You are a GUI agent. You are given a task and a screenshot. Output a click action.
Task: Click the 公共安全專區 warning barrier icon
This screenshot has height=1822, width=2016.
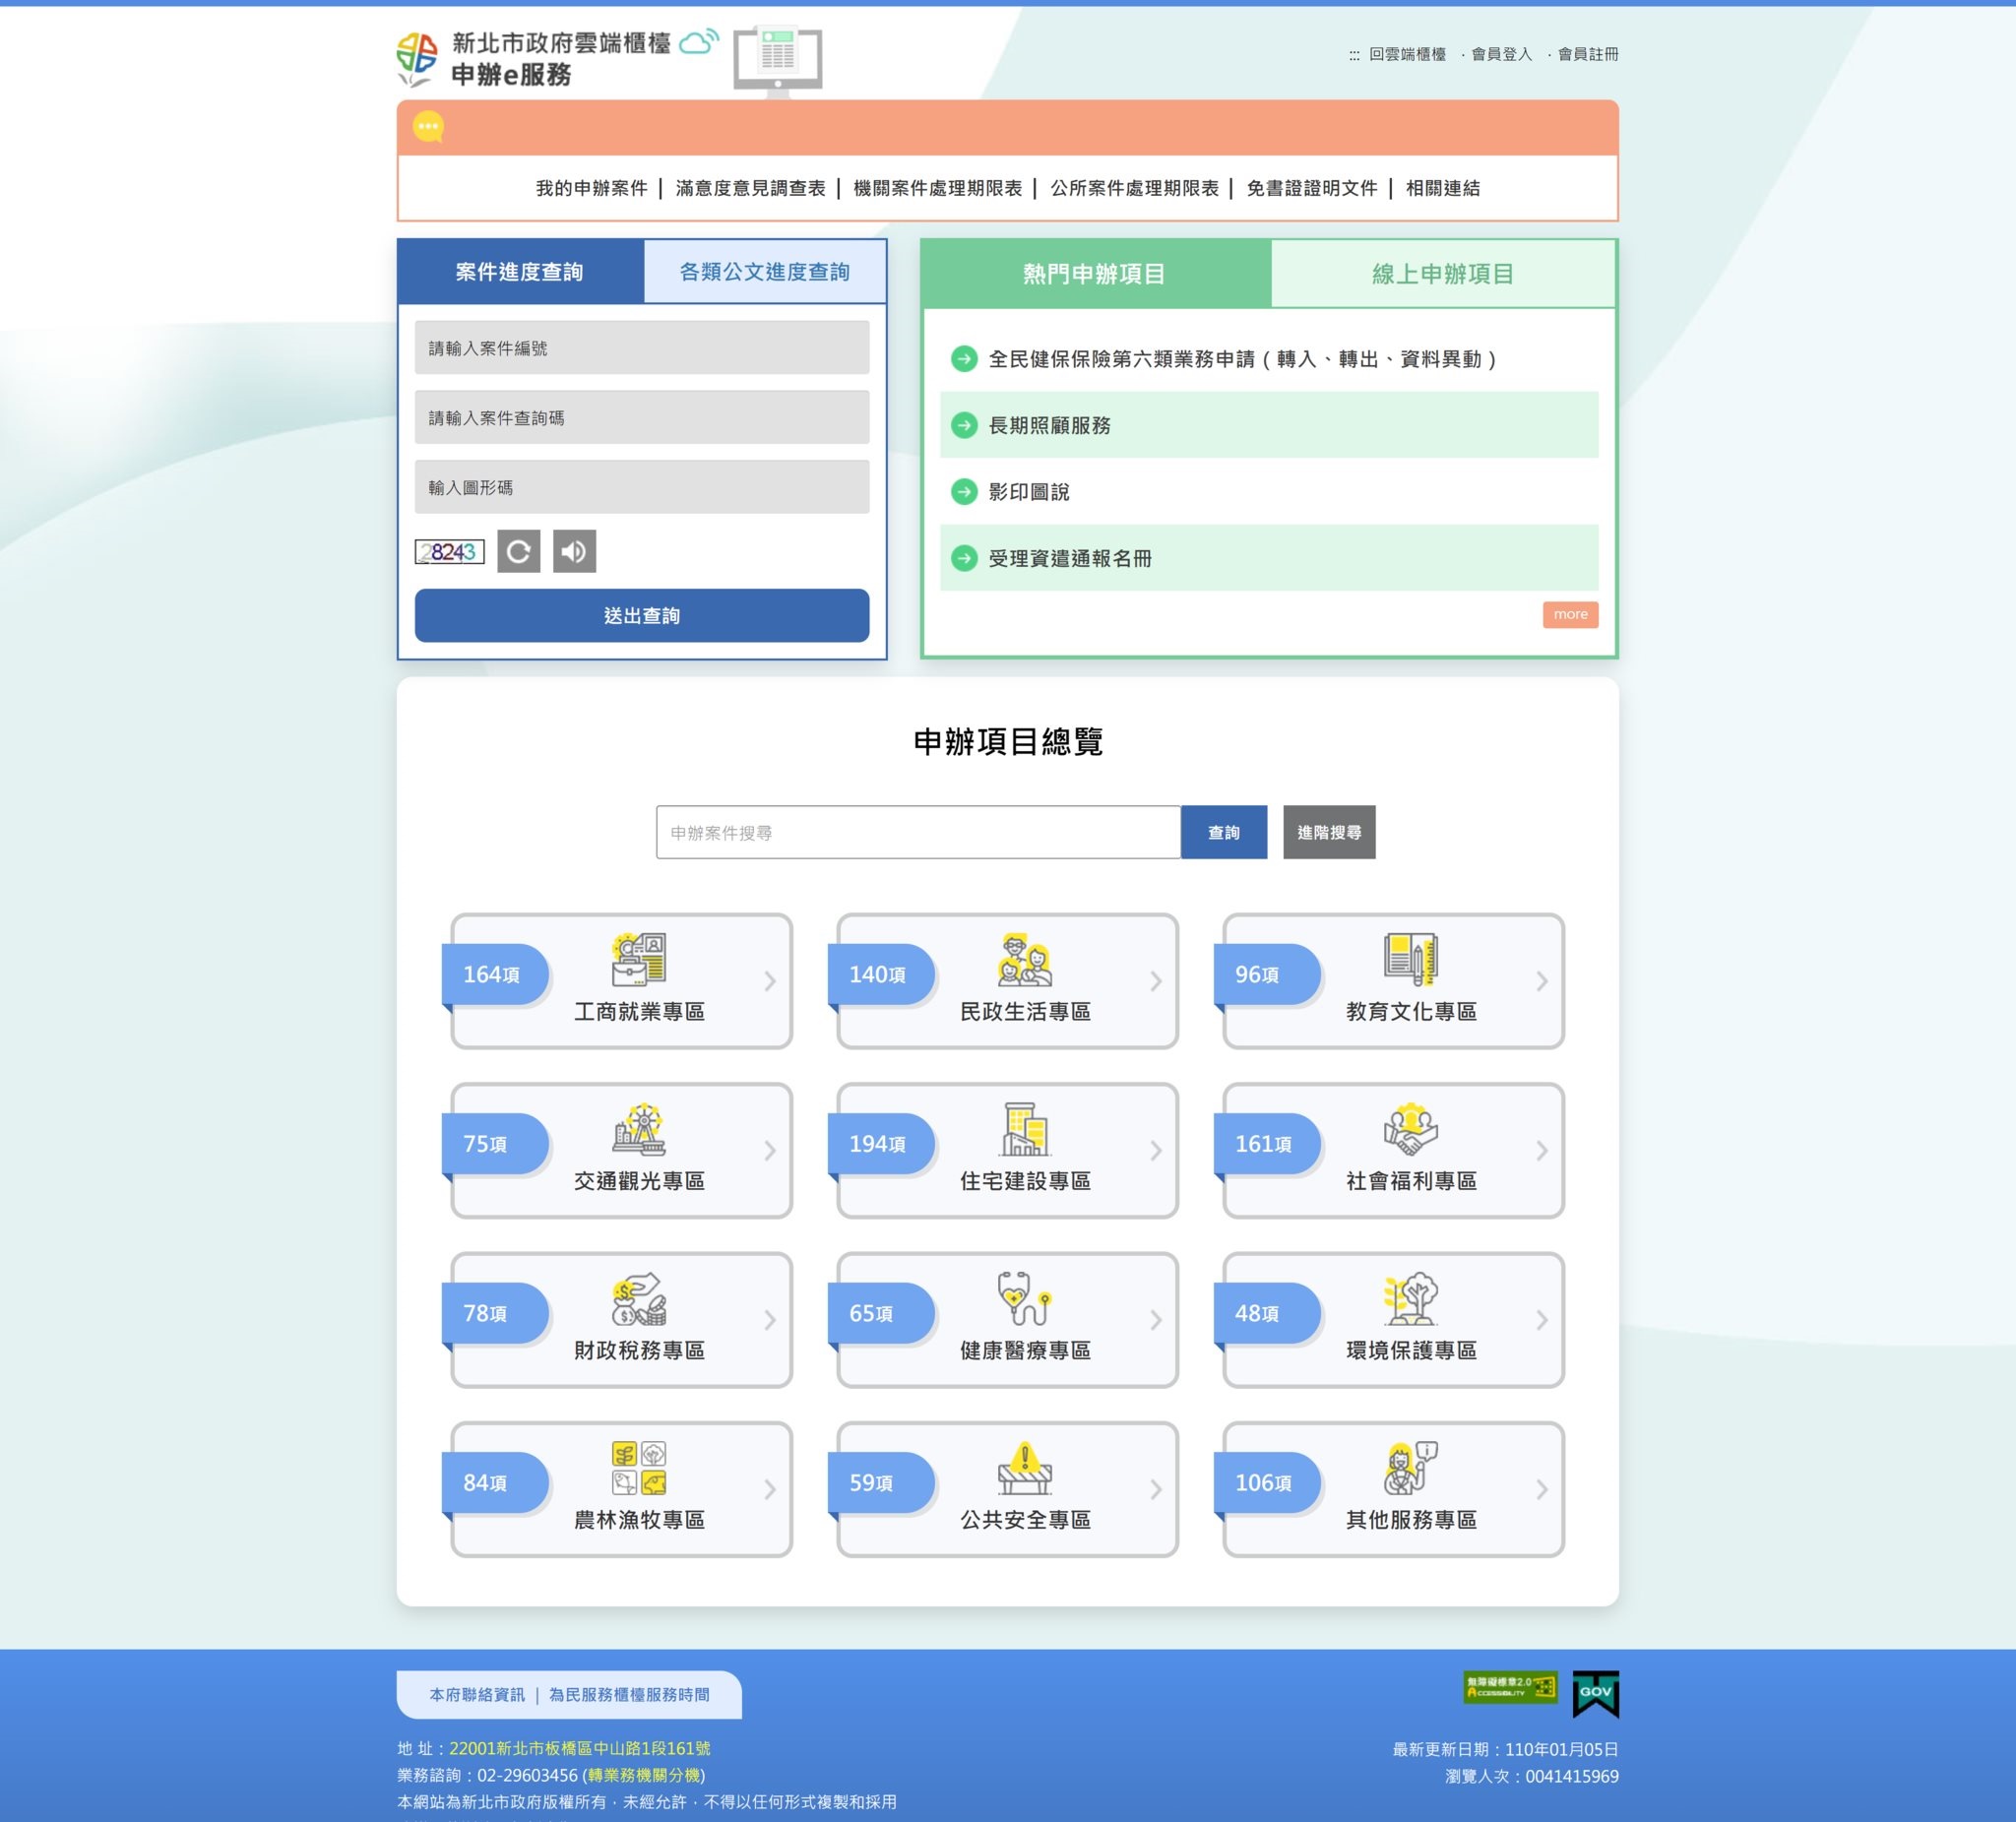point(1025,1468)
